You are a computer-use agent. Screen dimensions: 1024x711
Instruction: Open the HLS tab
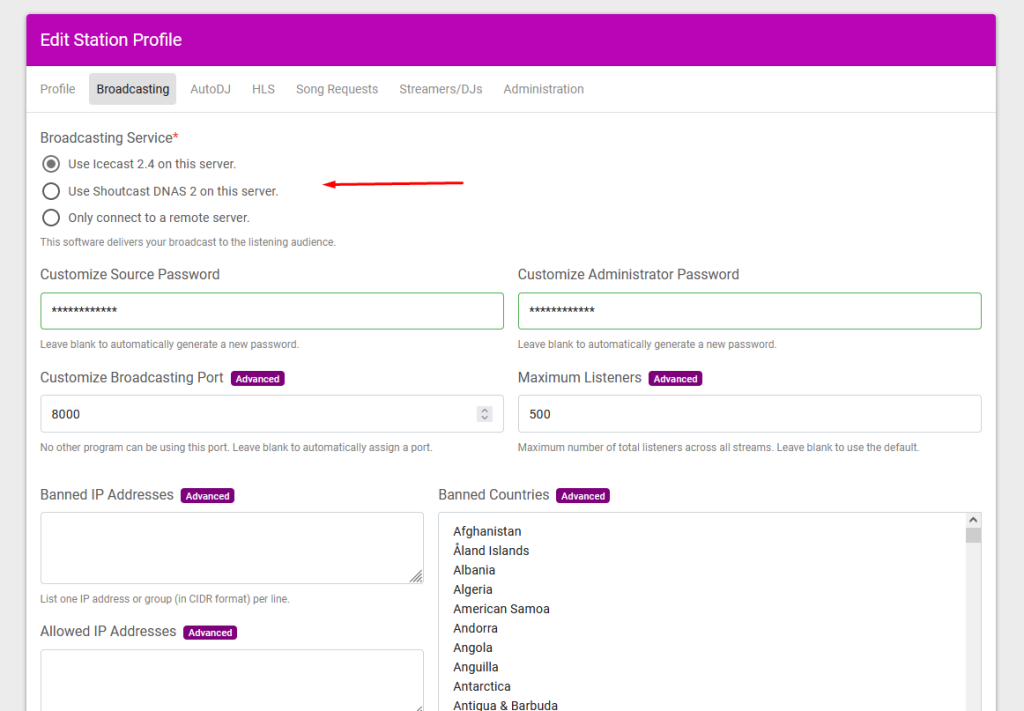point(263,89)
